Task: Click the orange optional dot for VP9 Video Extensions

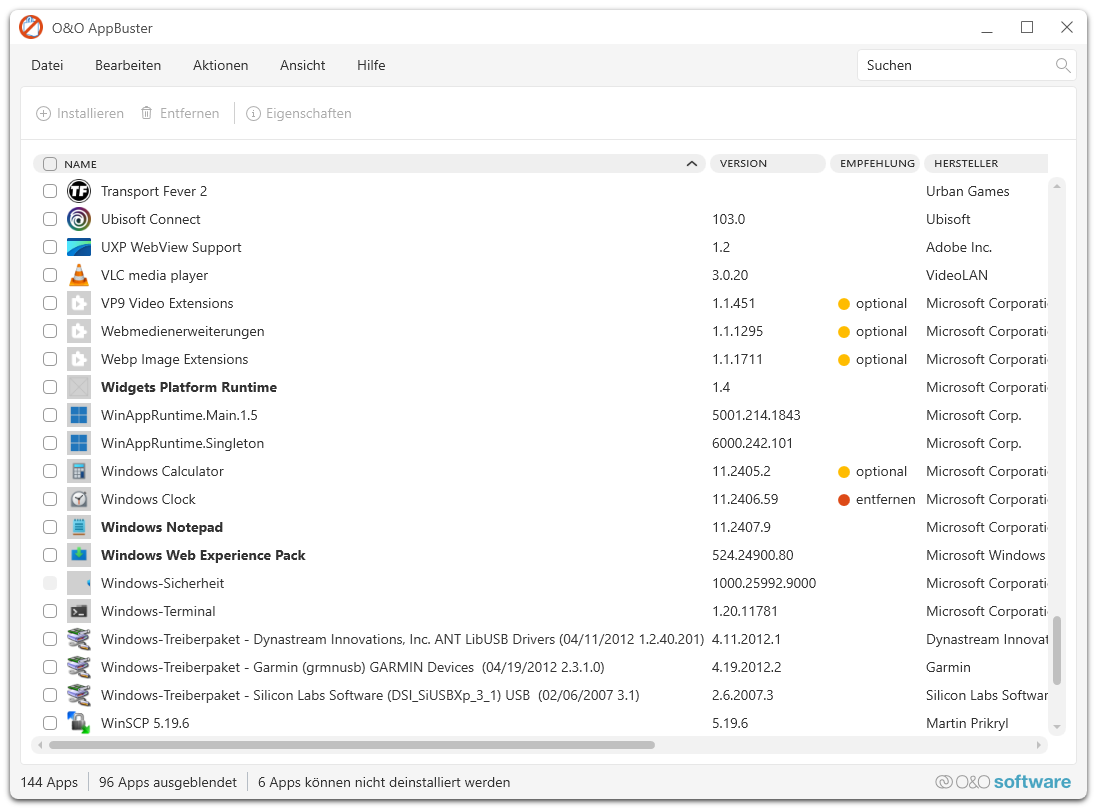Action: click(844, 304)
